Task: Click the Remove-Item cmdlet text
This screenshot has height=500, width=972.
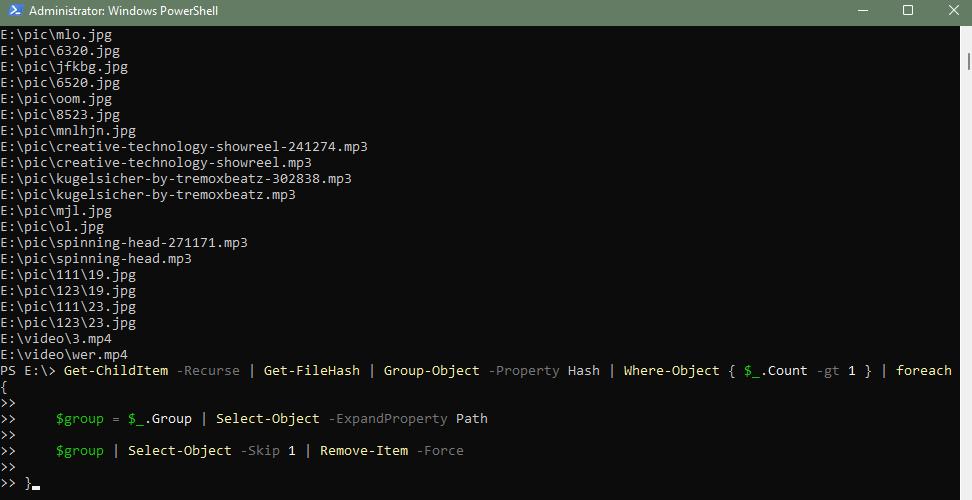Action: [363, 451]
